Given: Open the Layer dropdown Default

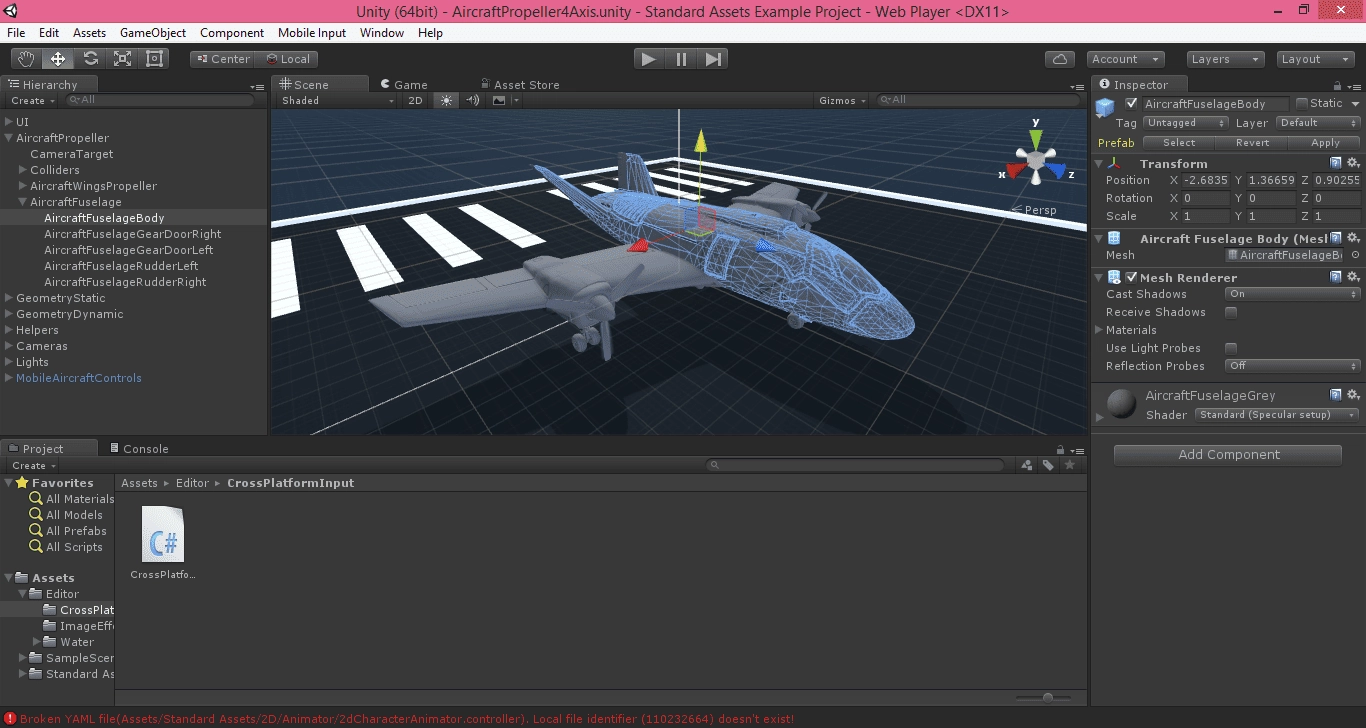Looking at the screenshot, I should point(1318,123).
